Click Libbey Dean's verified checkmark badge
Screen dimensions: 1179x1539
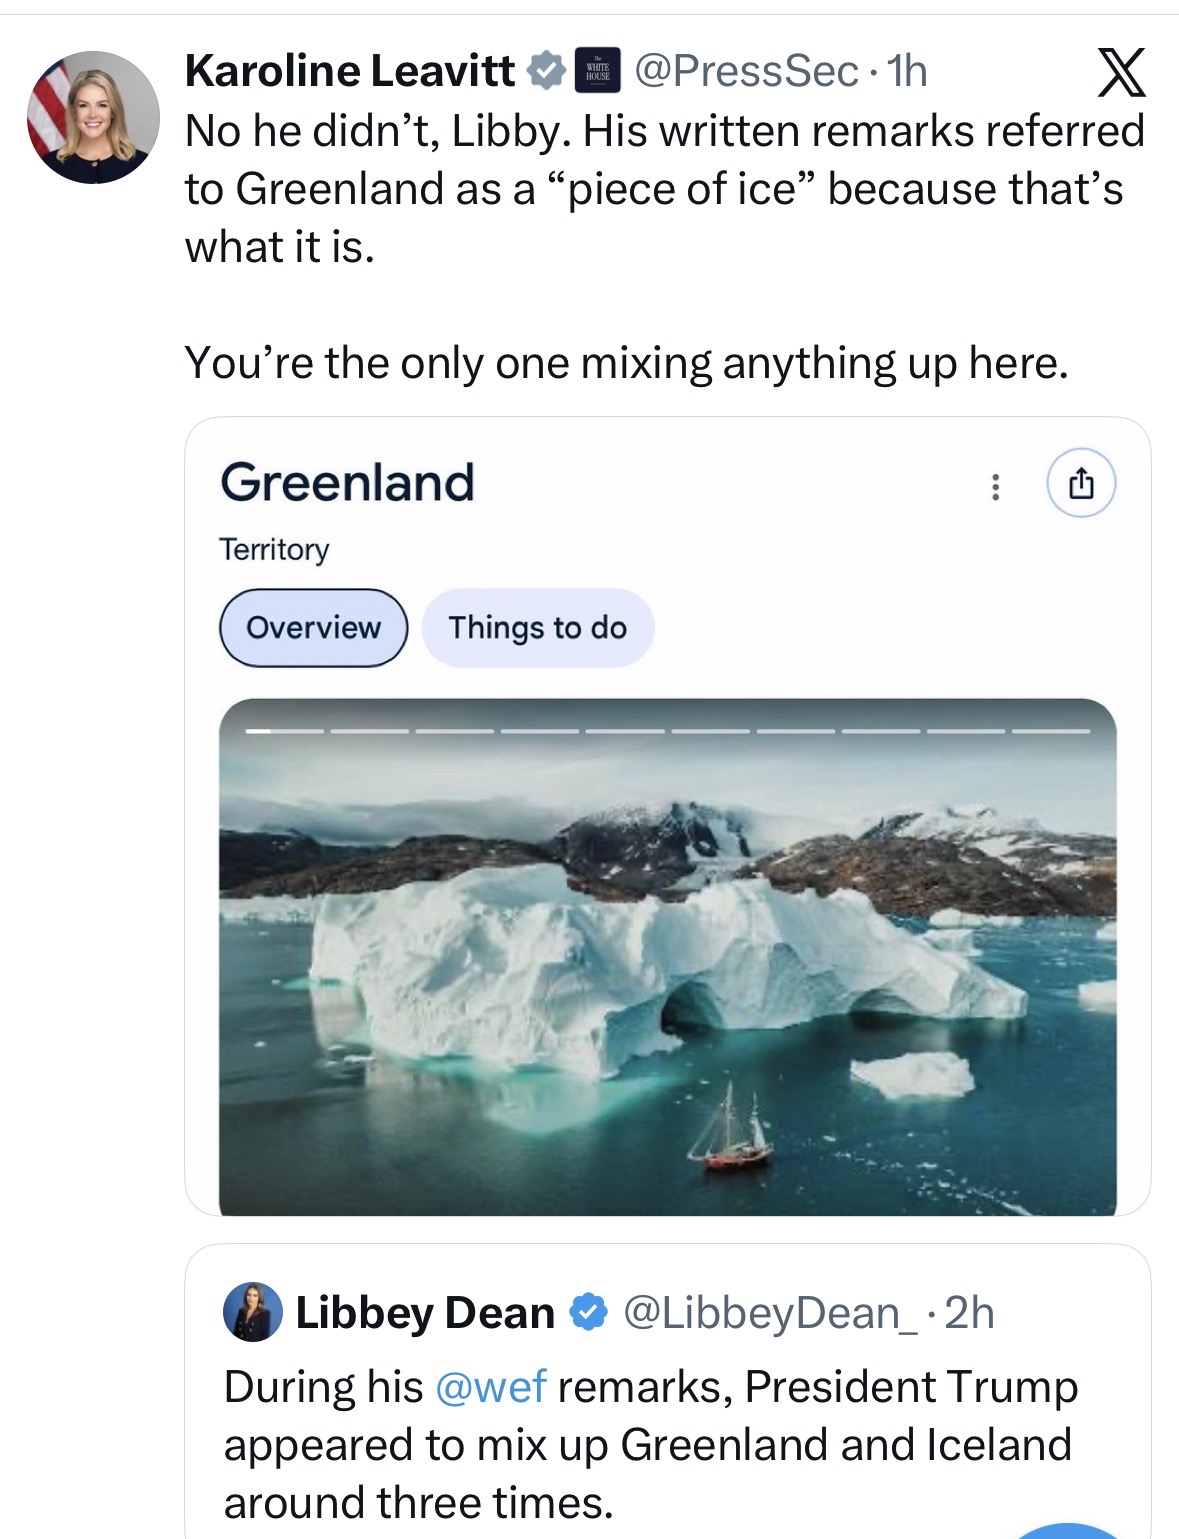(x=589, y=1312)
